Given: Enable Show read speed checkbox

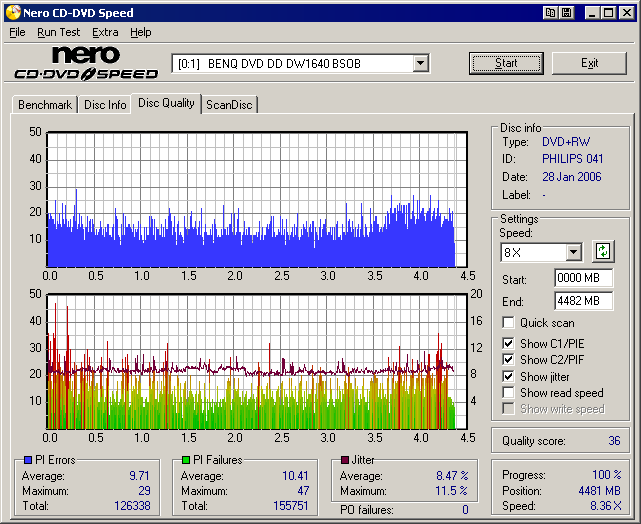Looking at the screenshot, I should 508,393.
